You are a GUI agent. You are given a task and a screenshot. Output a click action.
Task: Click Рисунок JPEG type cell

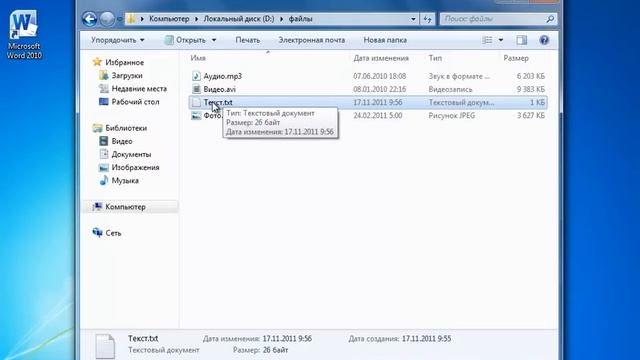click(451, 116)
